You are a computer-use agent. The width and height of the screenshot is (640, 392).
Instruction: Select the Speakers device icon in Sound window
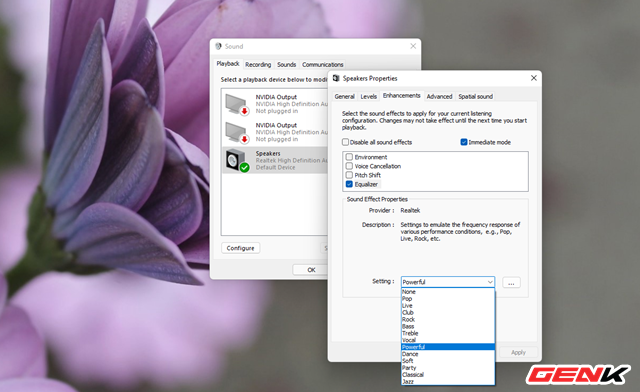tap(237, 160)
